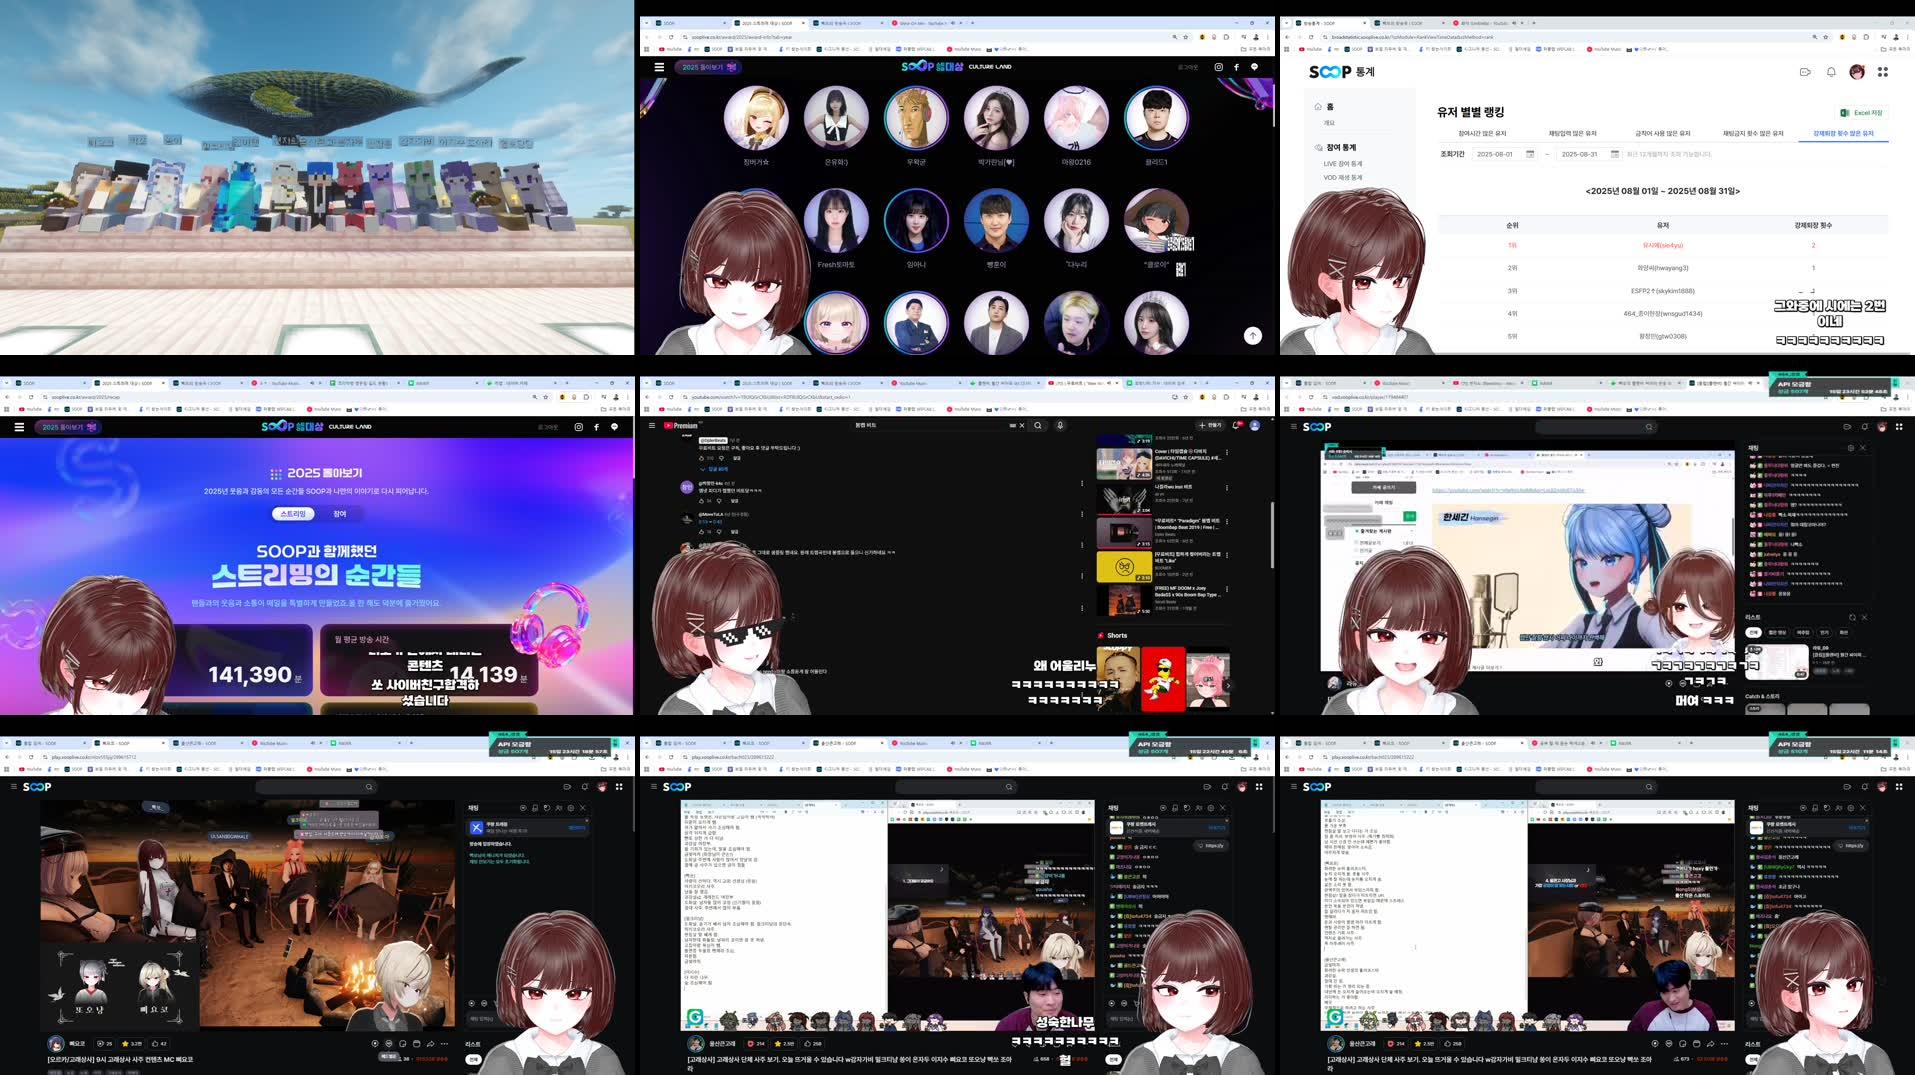Toggle the 스트리밍 option on the recap page
The height and width of the screenshot is (1075, 1915).
(293, 512)
